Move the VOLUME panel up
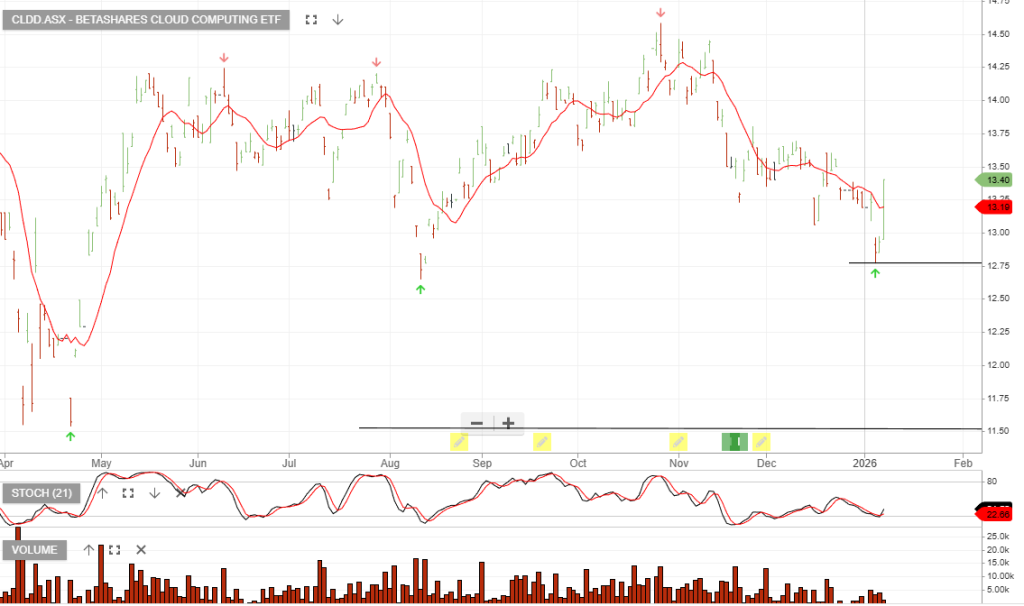This screenshot has height=606, width=1024. click(x=88, y=549)
